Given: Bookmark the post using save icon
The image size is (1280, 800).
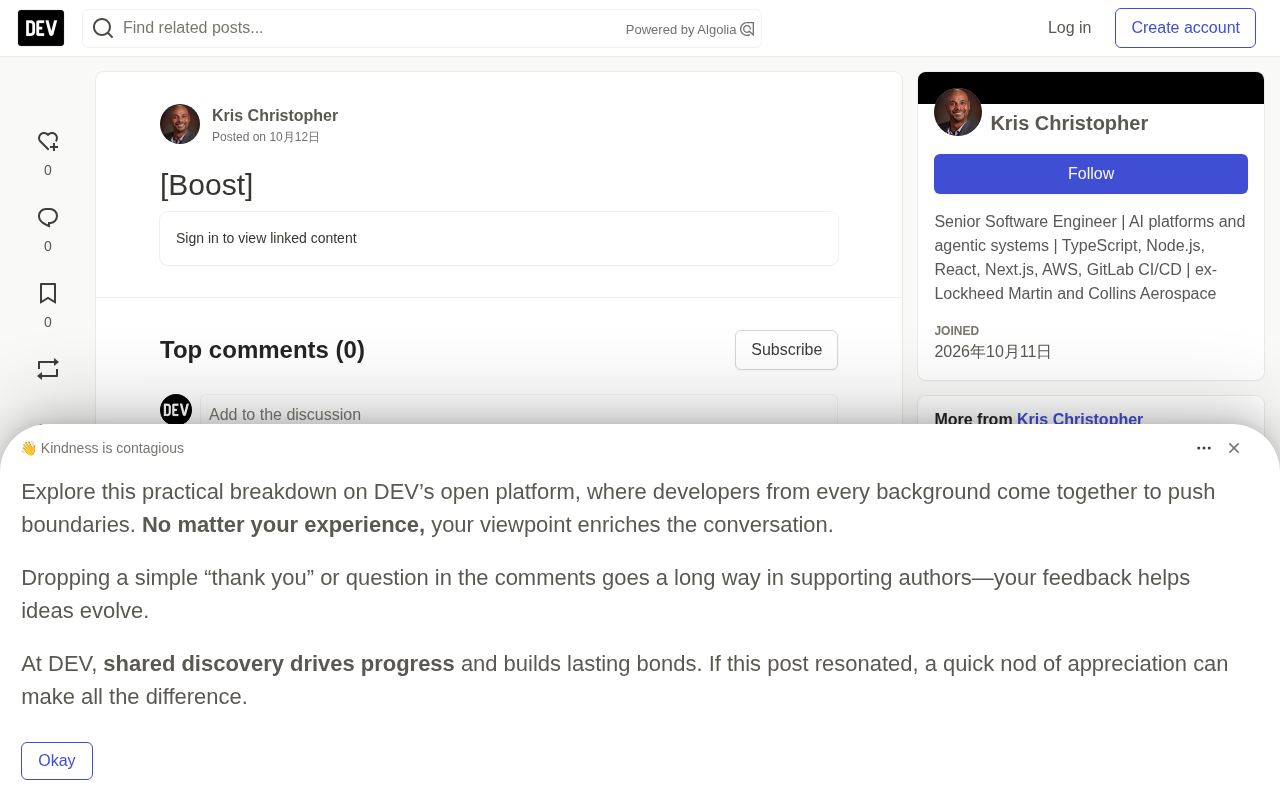Looking at the screenshot, I should 48,294.
